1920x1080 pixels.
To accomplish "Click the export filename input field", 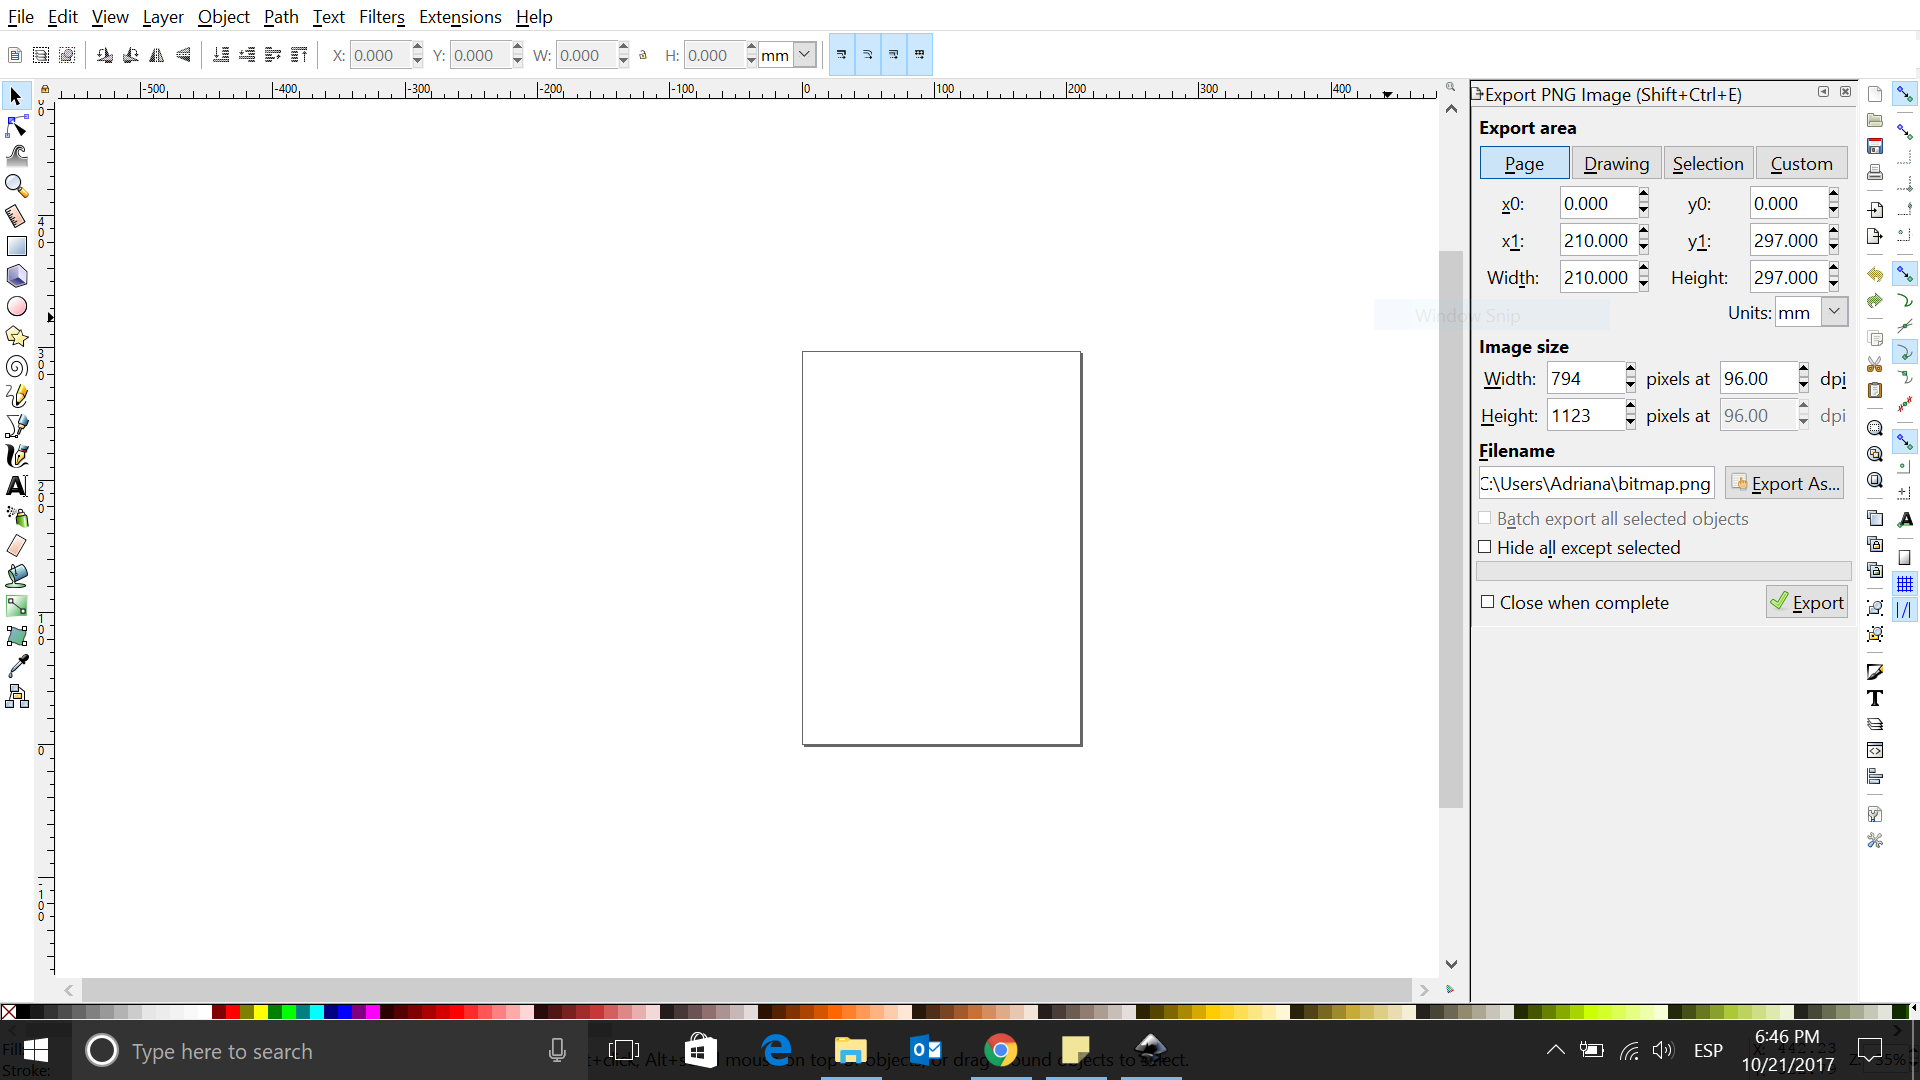I will pos(1595,483).
